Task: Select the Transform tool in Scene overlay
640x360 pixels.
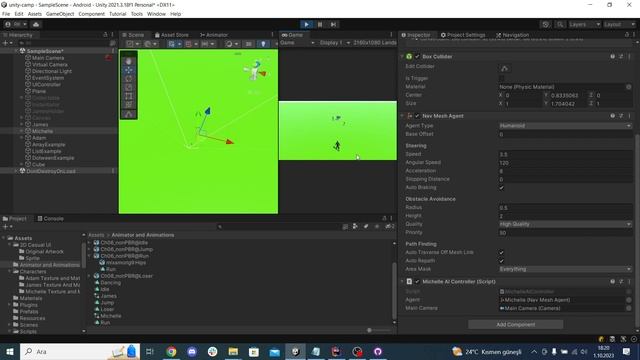Action: (129, 104)
